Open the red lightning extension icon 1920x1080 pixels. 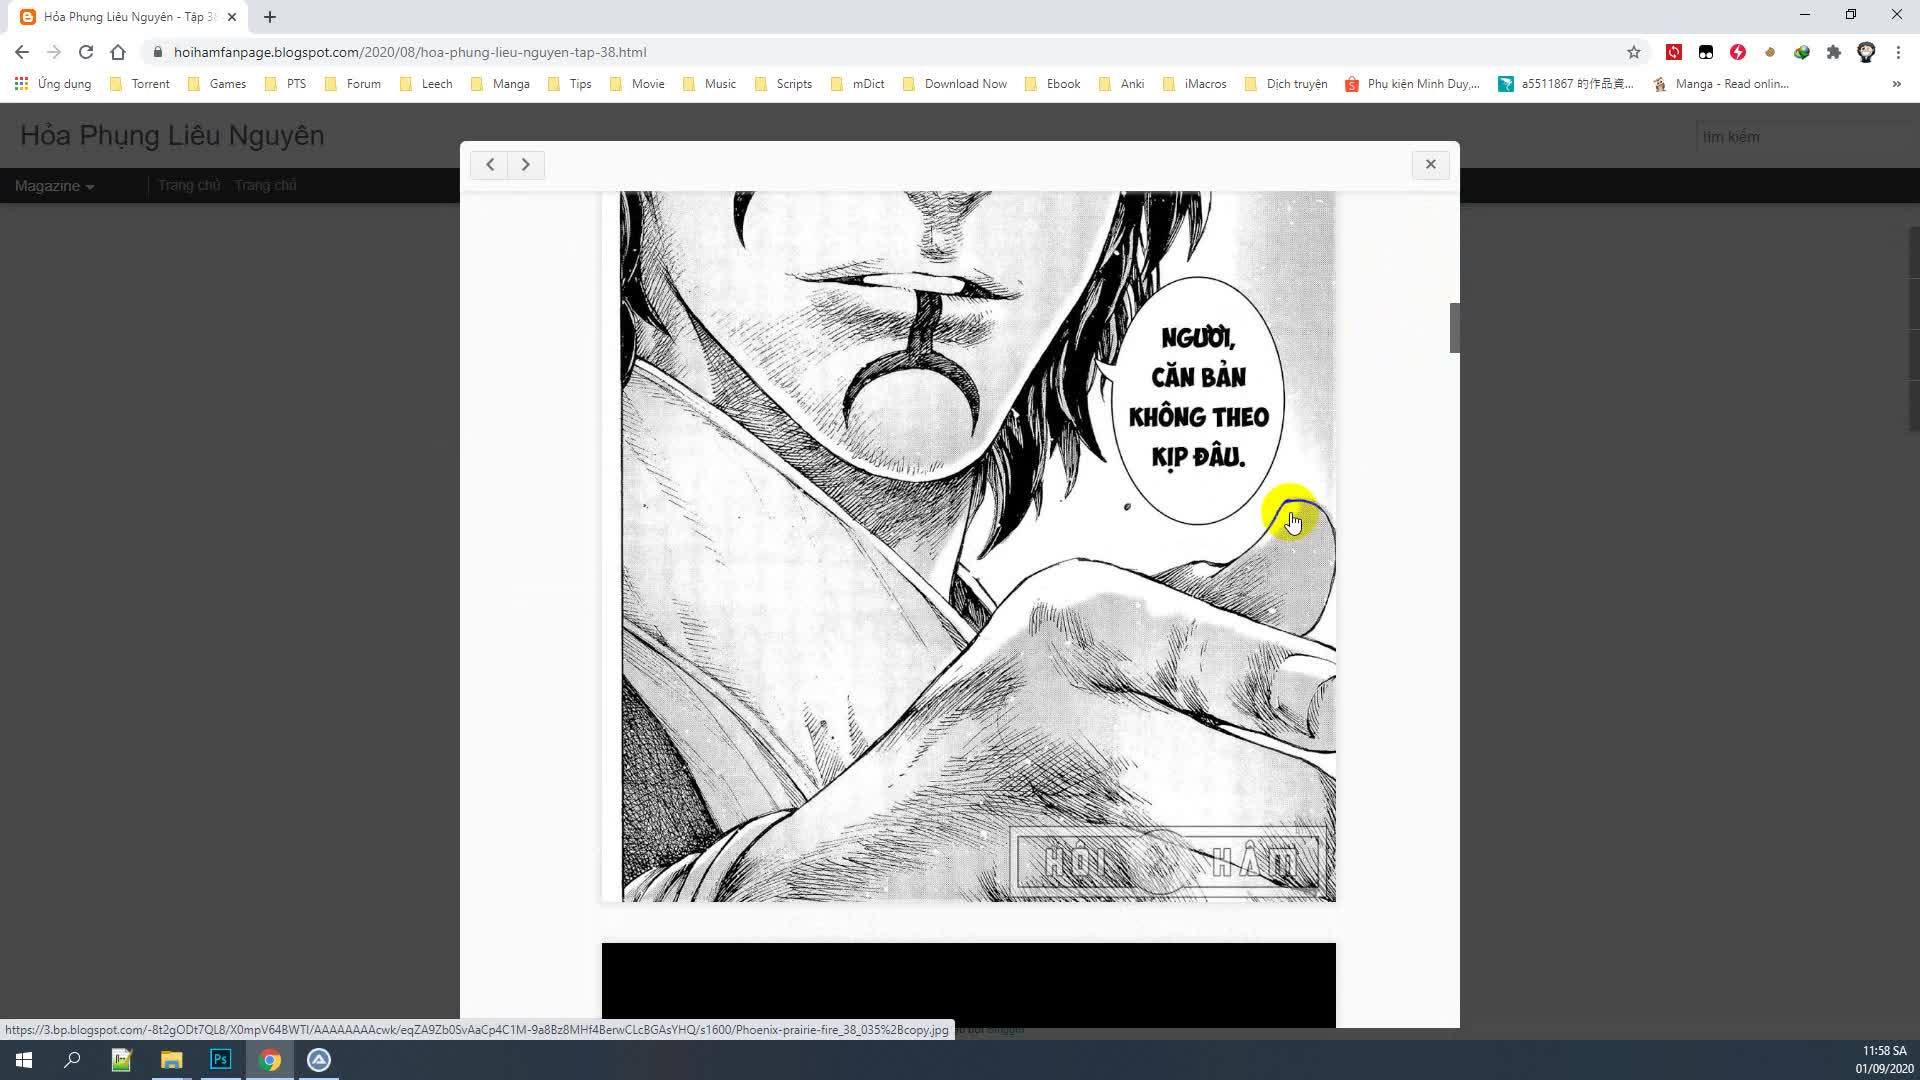point(1738,52)
